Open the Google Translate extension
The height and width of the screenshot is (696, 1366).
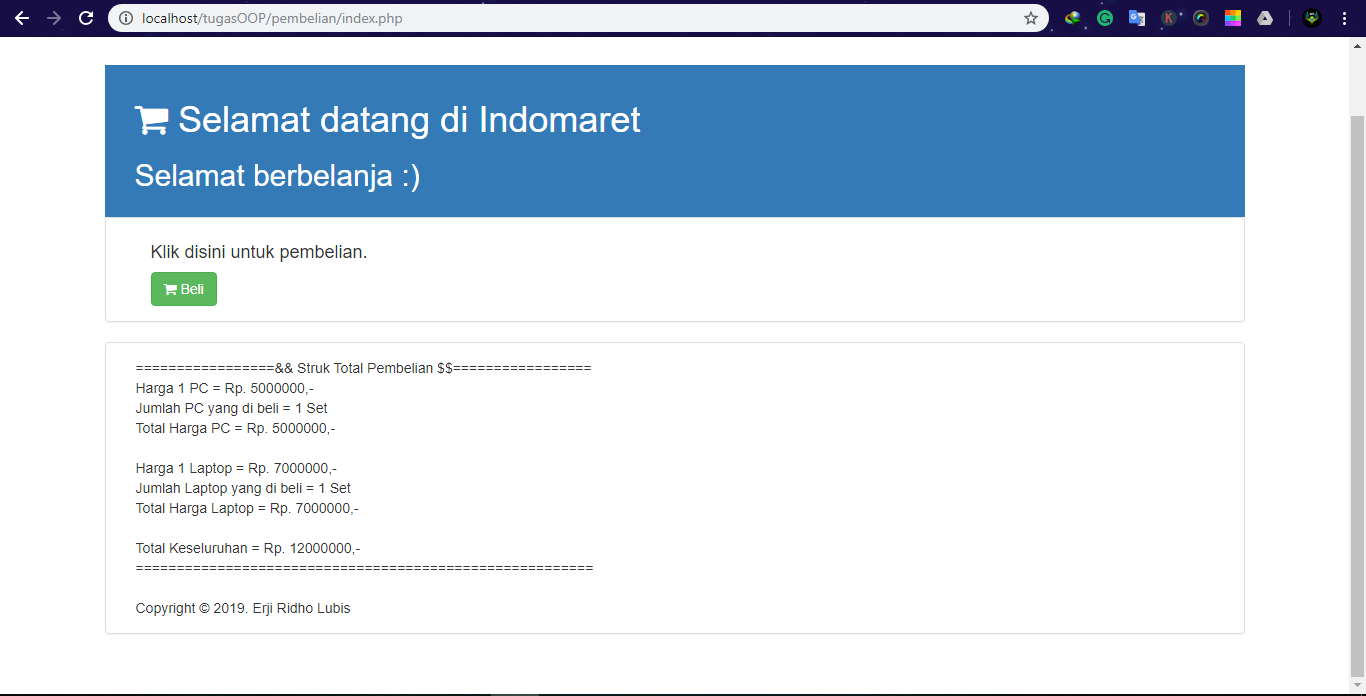[x=1137, y=18]
